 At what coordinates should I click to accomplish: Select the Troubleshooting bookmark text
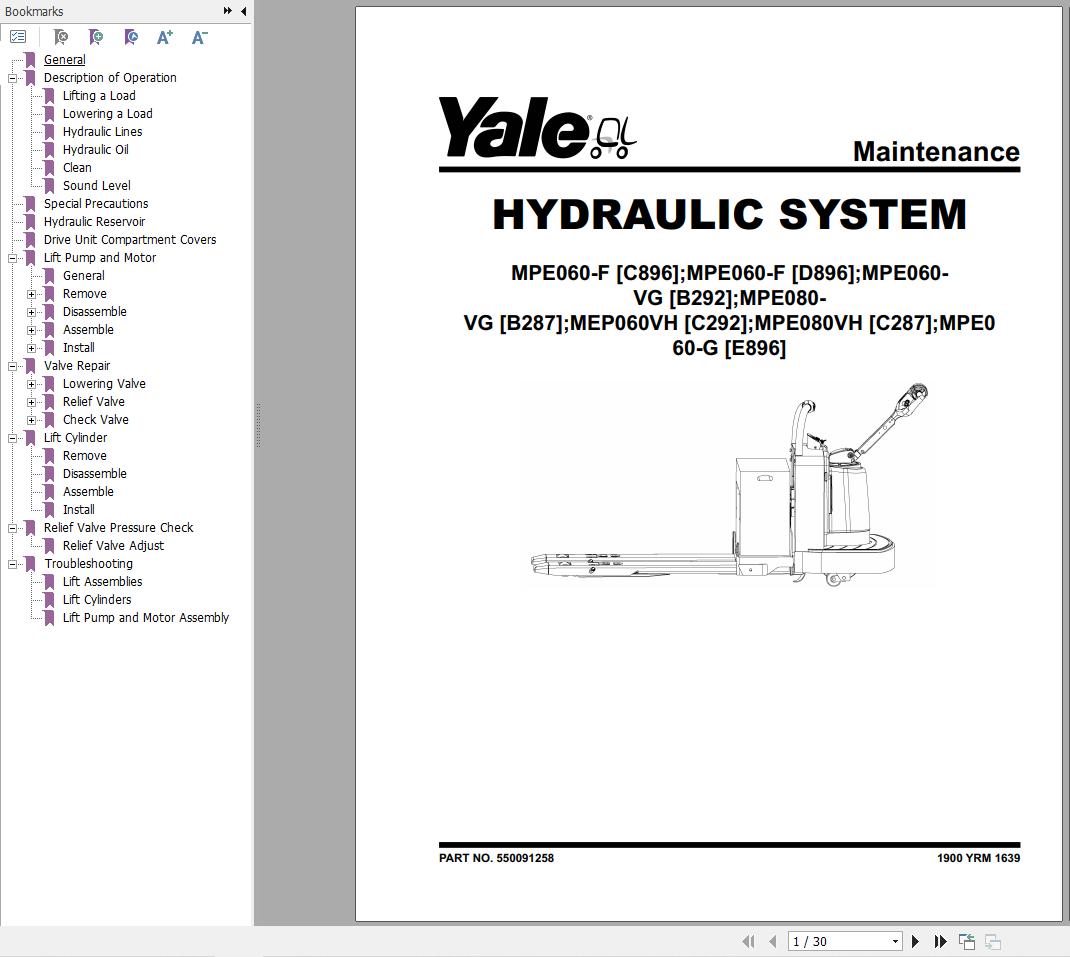(89, 563)
